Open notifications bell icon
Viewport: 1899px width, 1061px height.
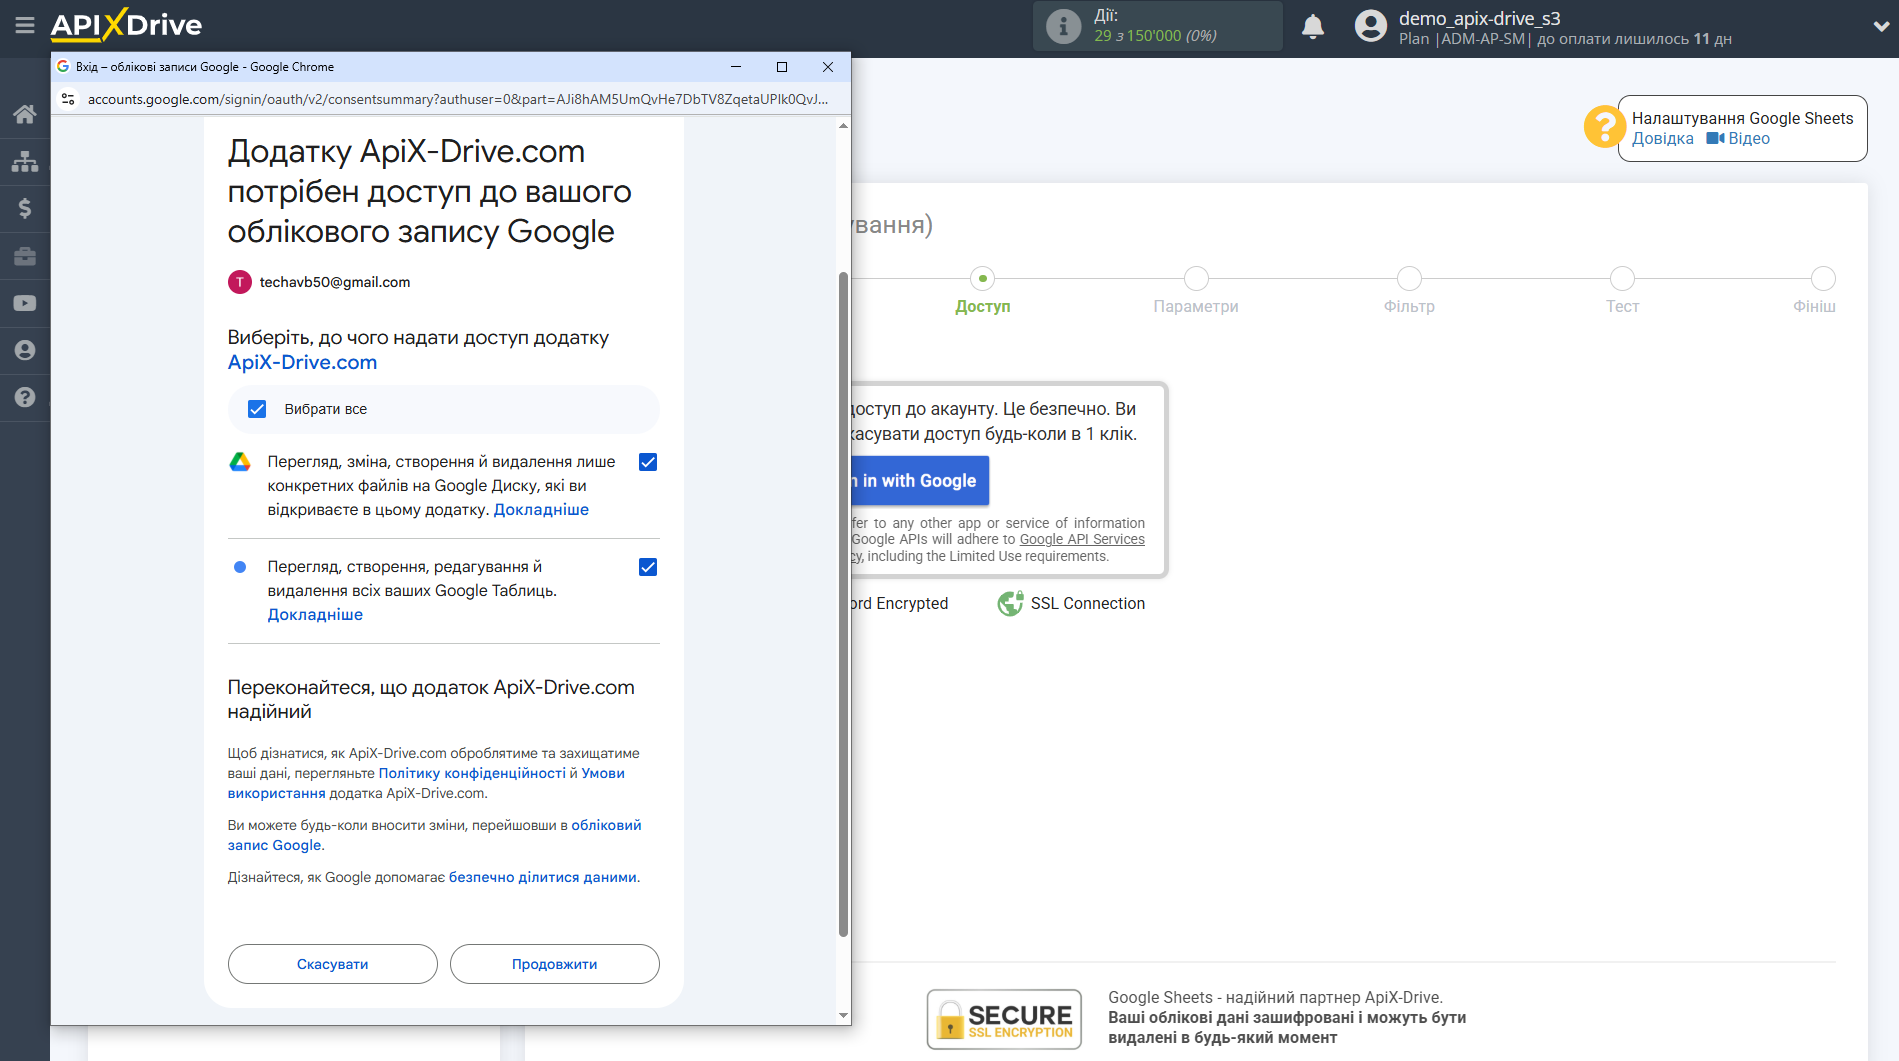[1313, 26]
